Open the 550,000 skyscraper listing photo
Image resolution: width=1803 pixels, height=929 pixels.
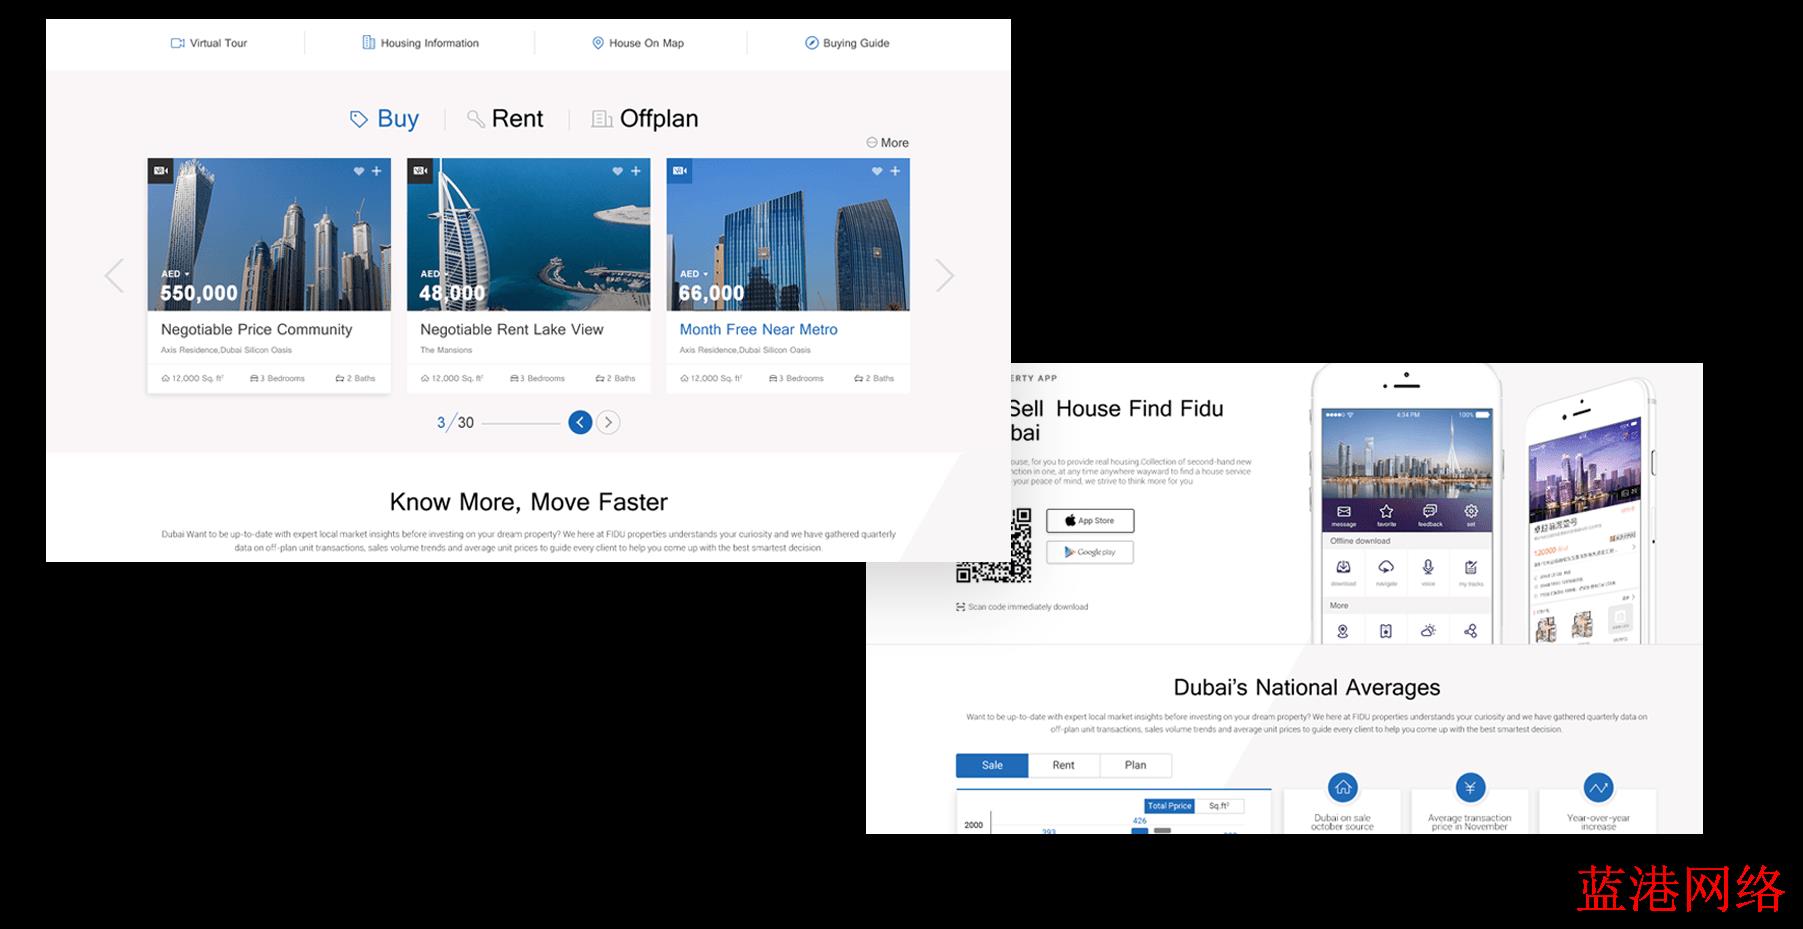(x=269, y=234)
